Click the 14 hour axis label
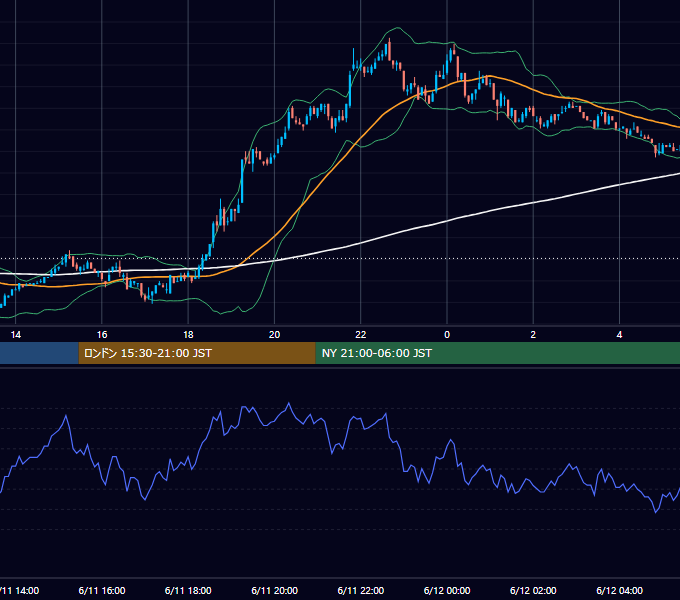This screenshot has width=680, height=600. [x=16, y=335]
